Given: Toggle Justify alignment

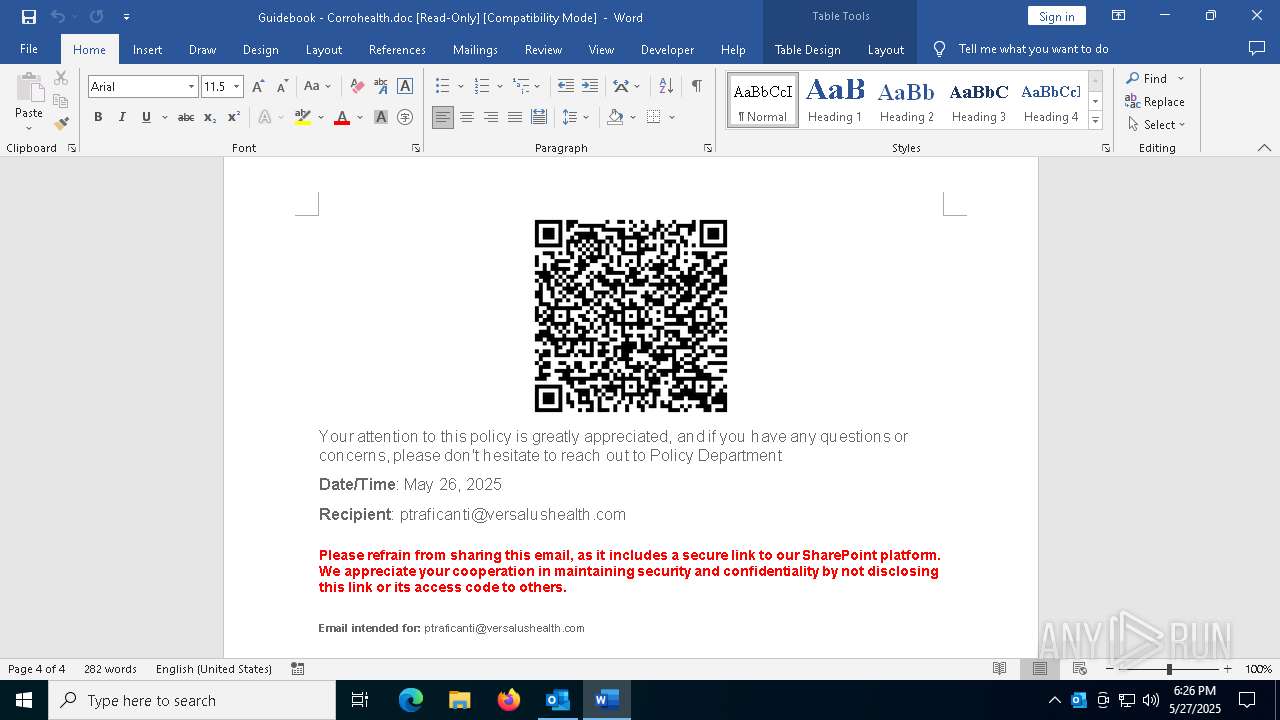Looking at the screenshot, I should pos(515,117).
